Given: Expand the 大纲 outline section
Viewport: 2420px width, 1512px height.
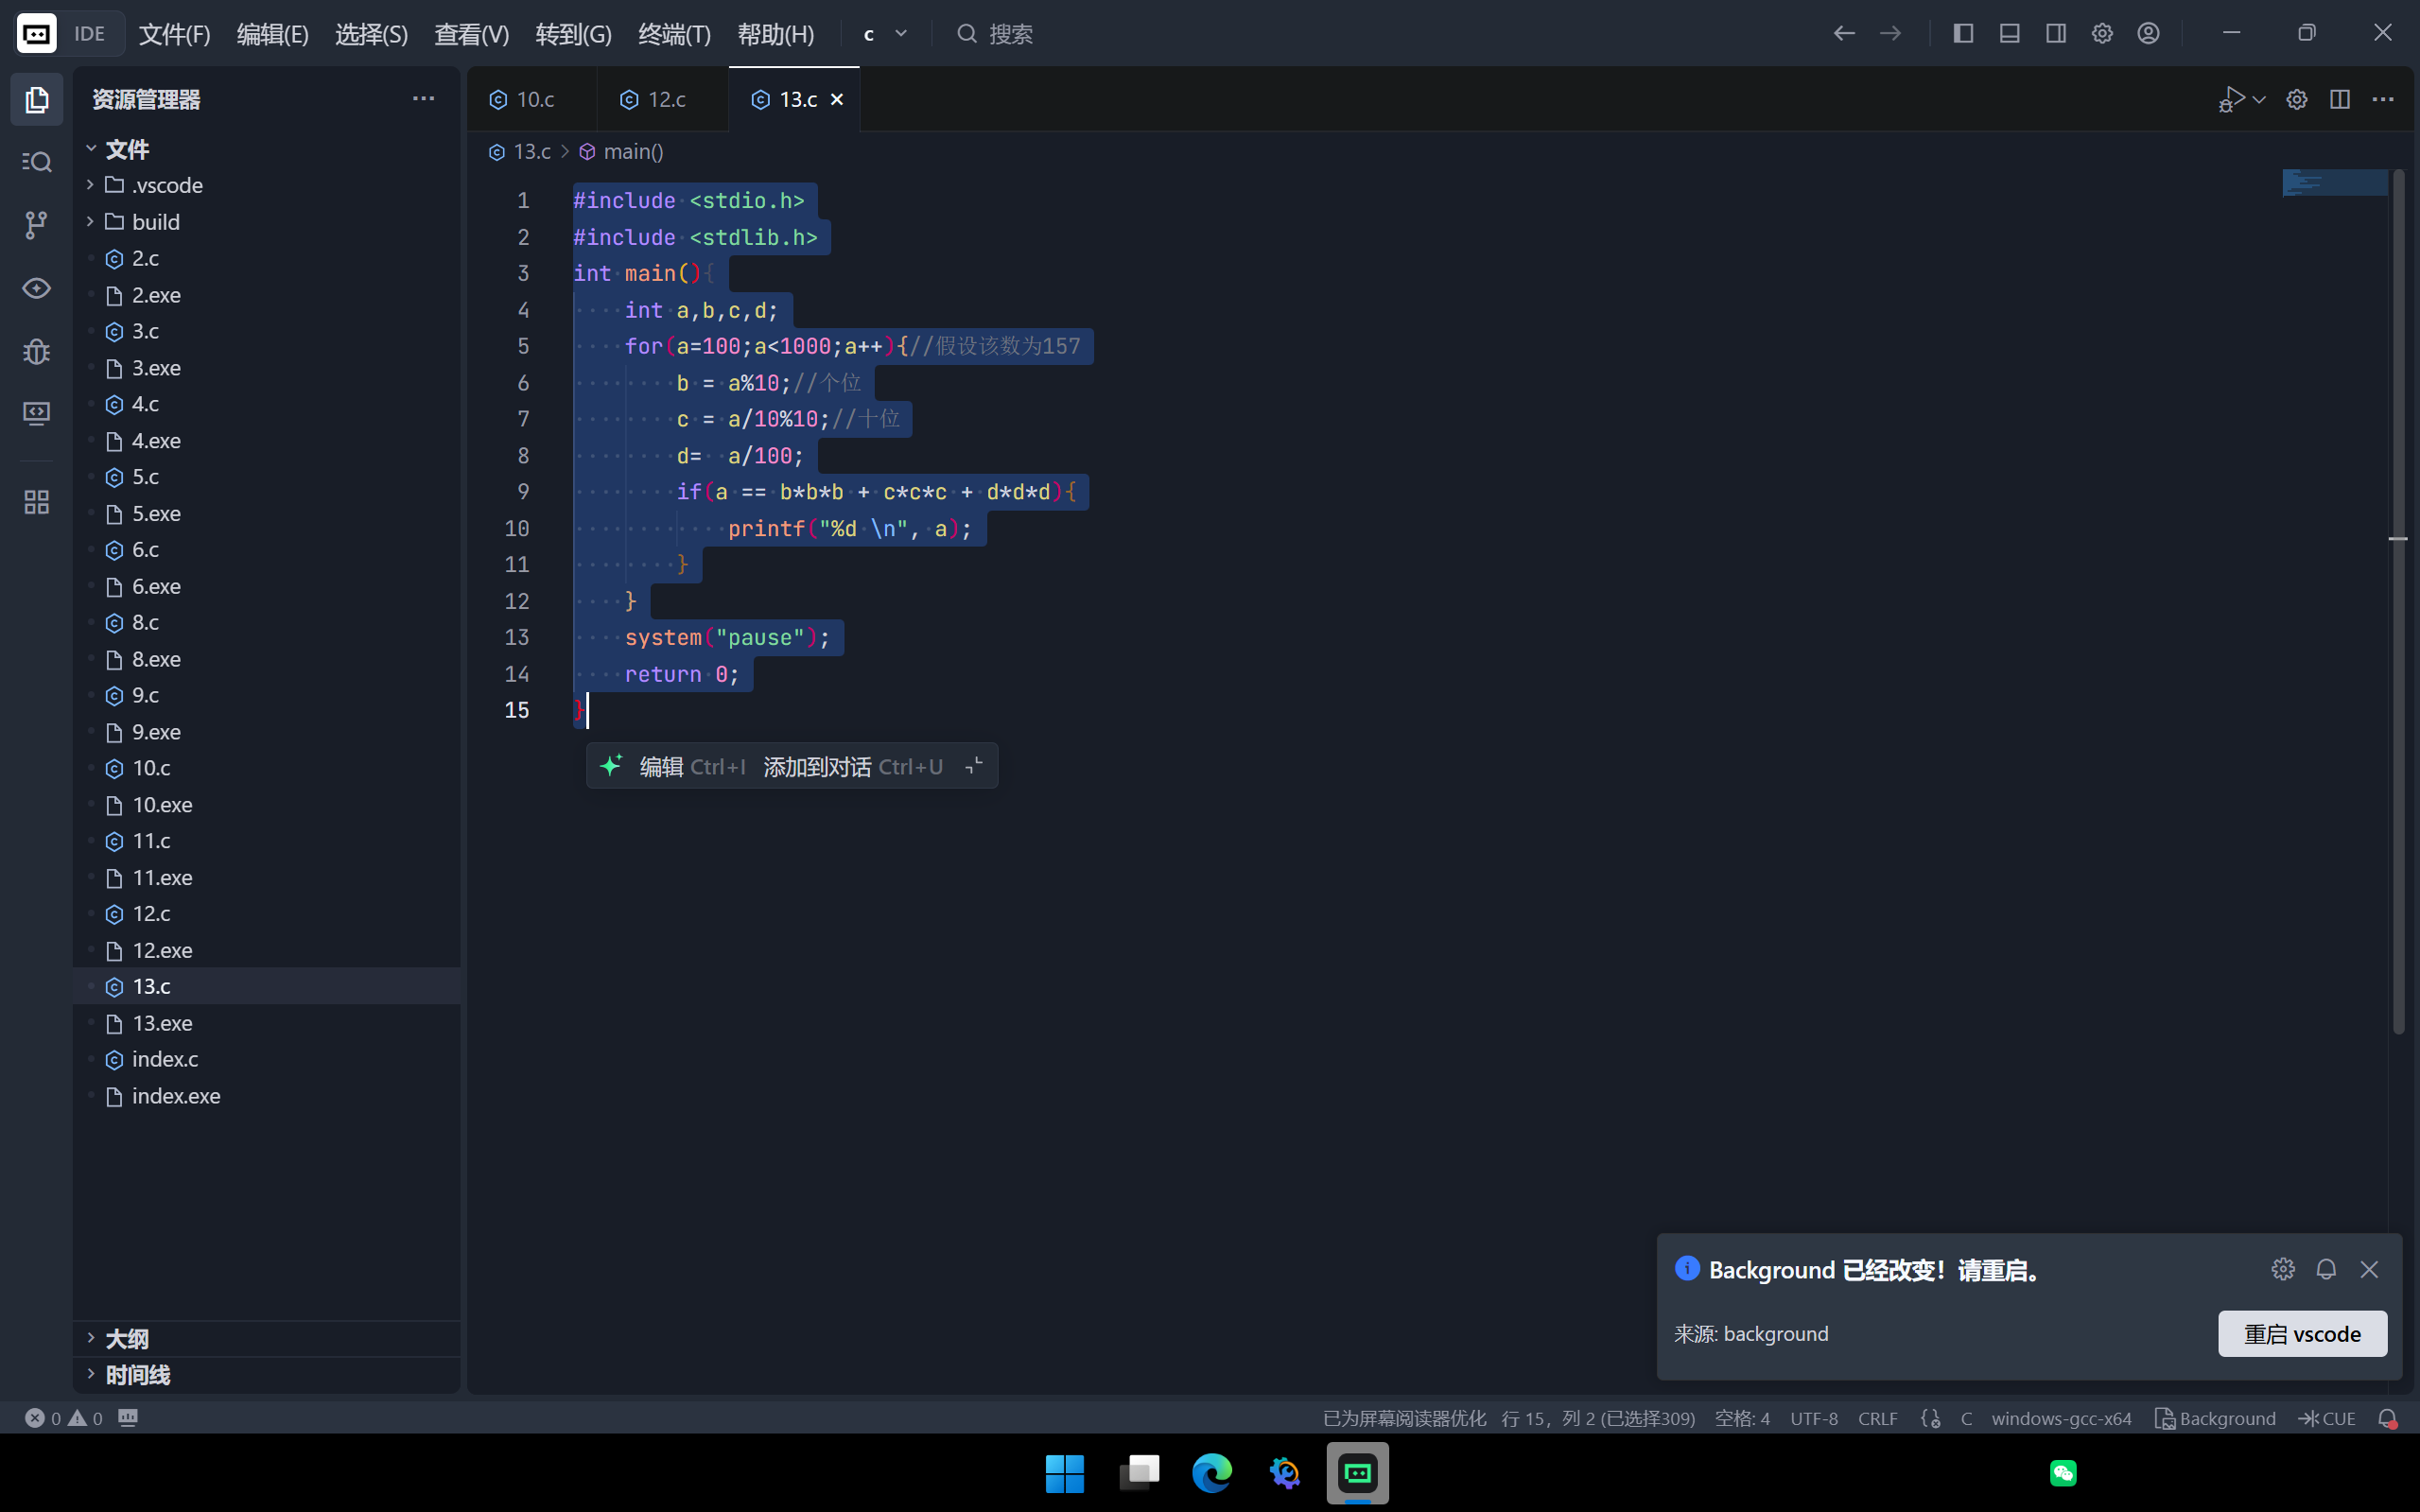Looking at the screenshot, I should (127, 1338).
